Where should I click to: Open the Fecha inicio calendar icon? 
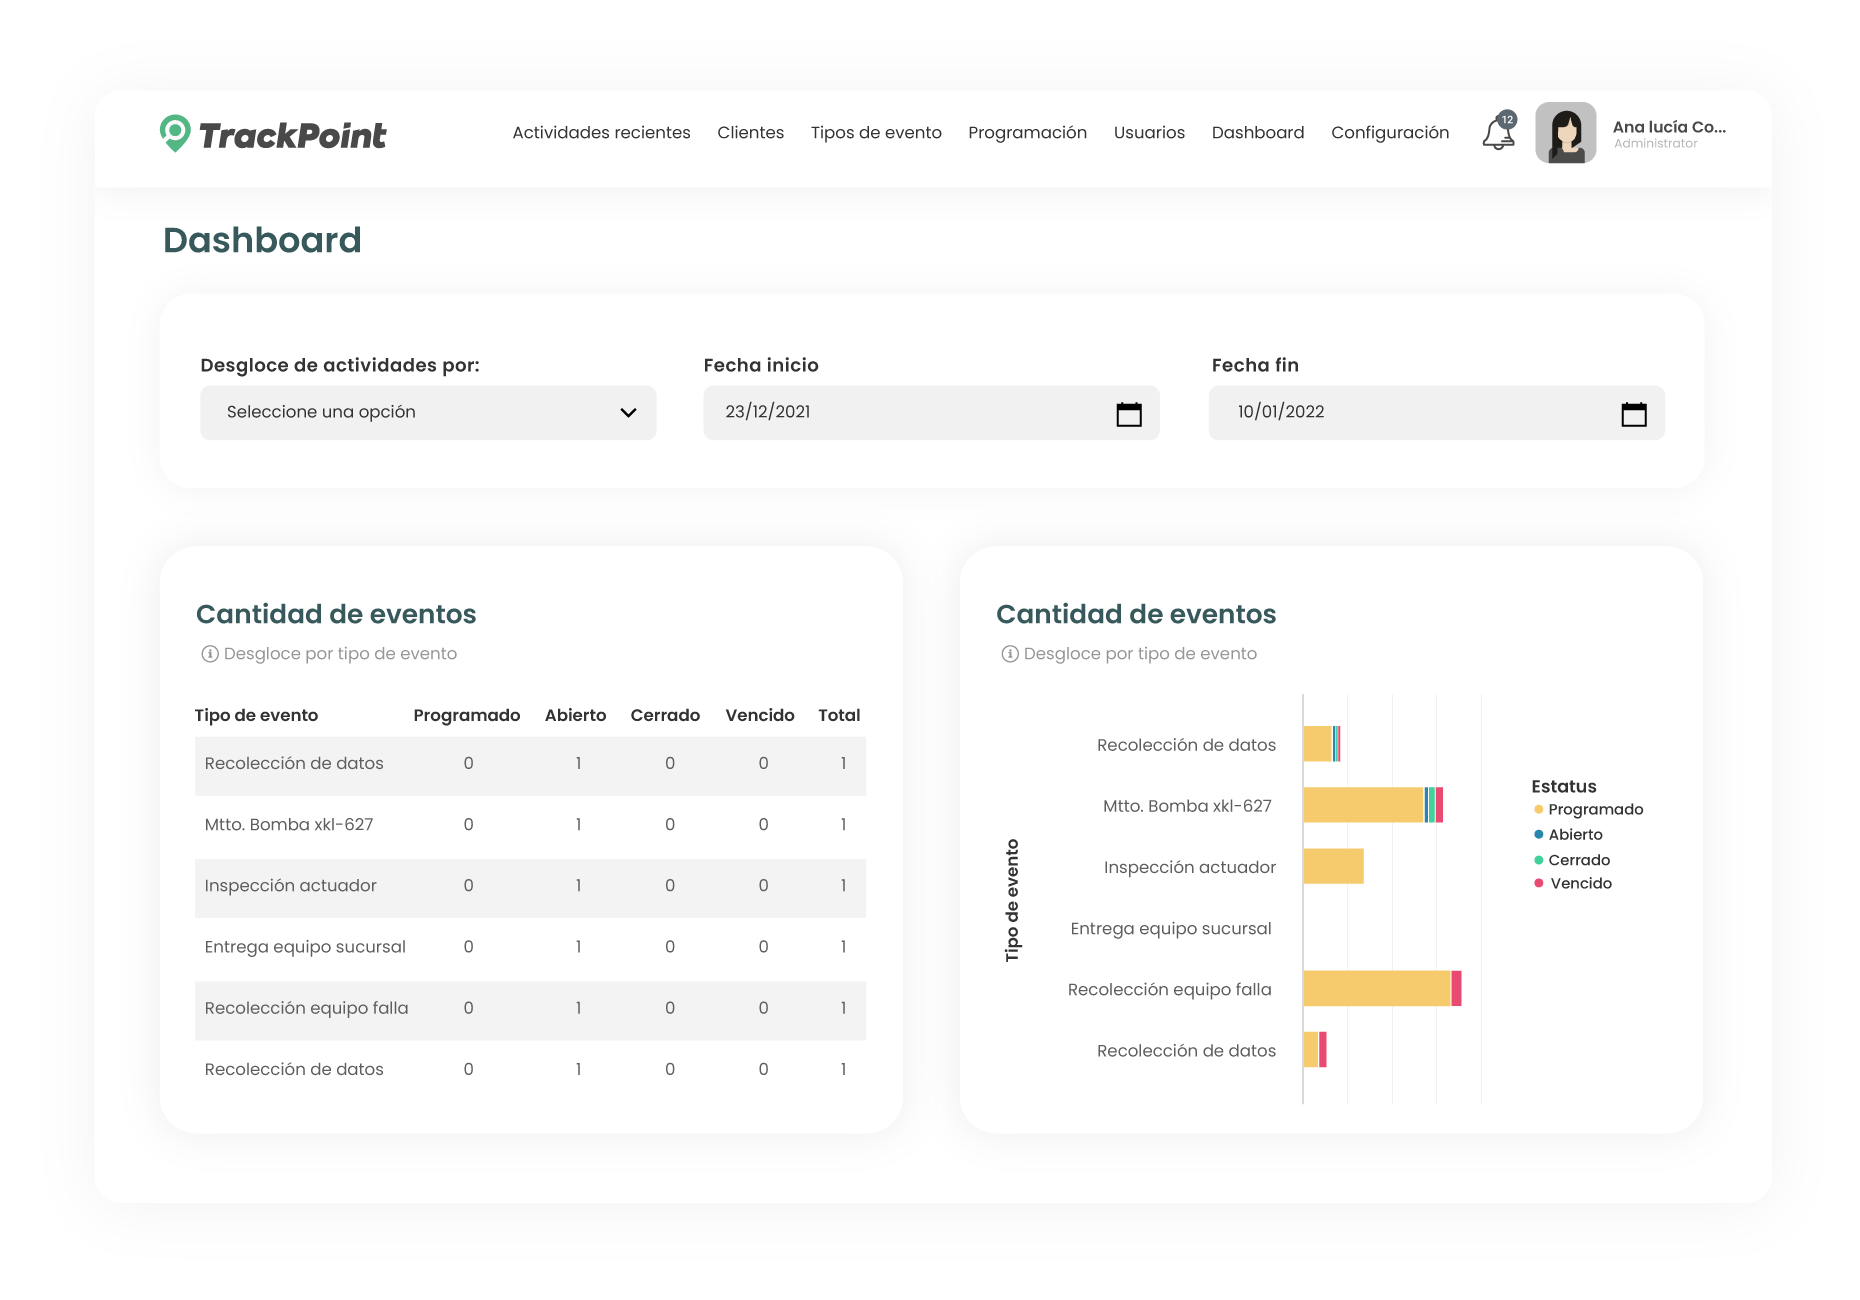1128,414
